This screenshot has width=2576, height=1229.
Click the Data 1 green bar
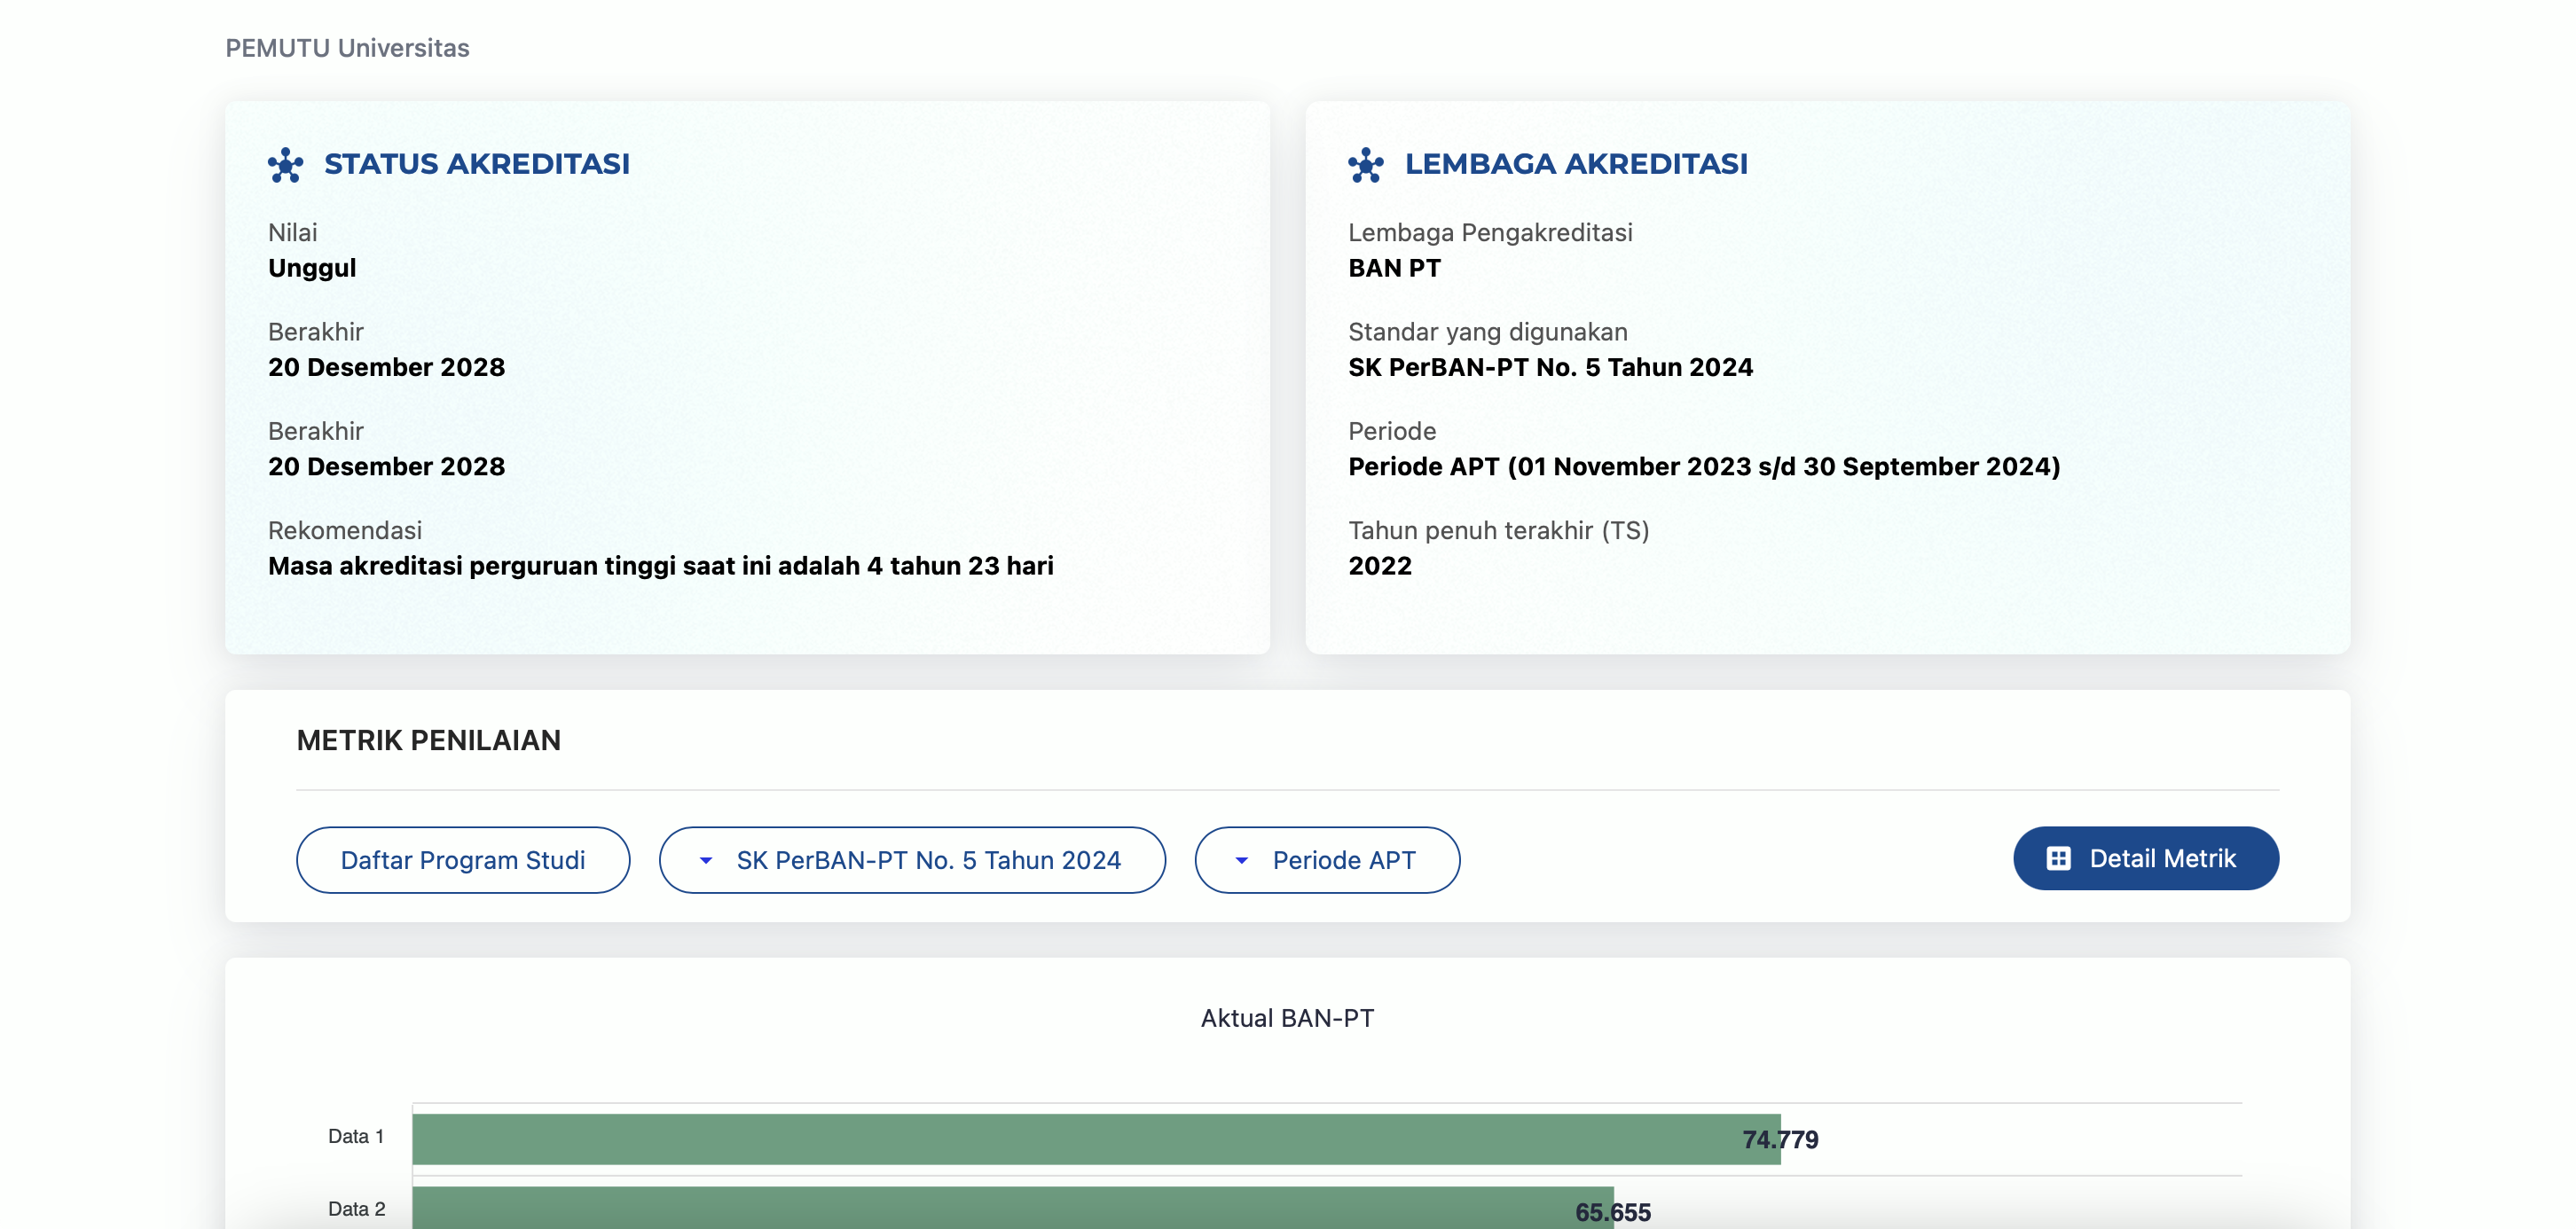[x=1000, y=1139]
